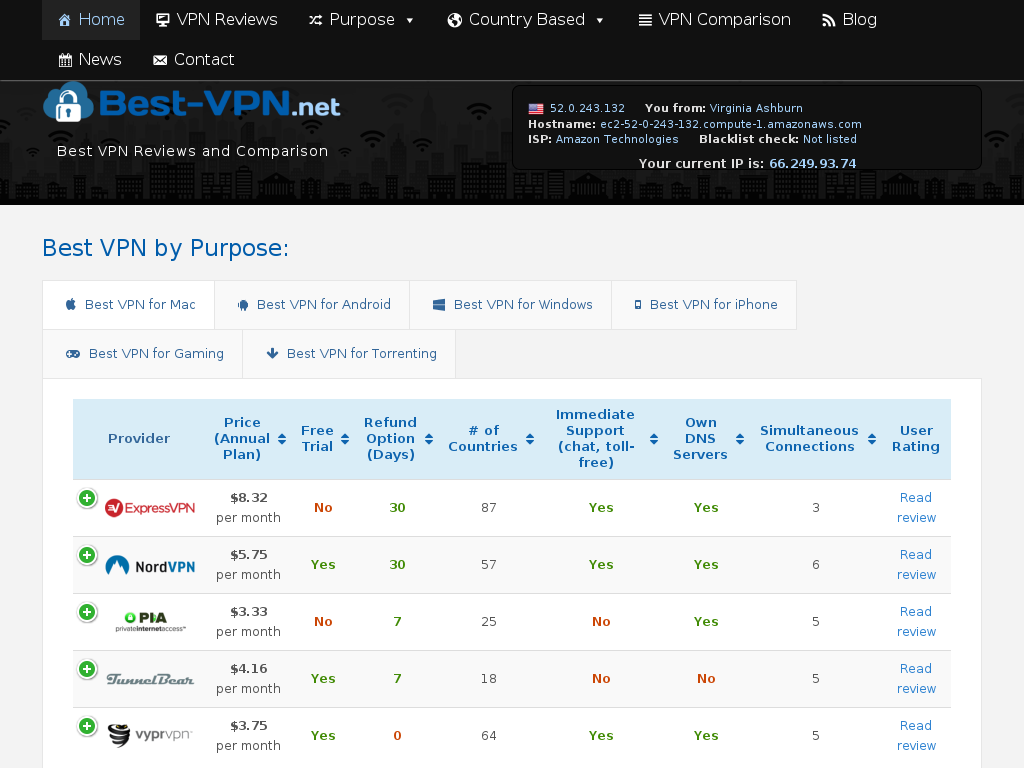1024x768 pixels.
Task: Switch to Best VPN for Mac tab
Action: pyautogui.click(x=129, y=305)
